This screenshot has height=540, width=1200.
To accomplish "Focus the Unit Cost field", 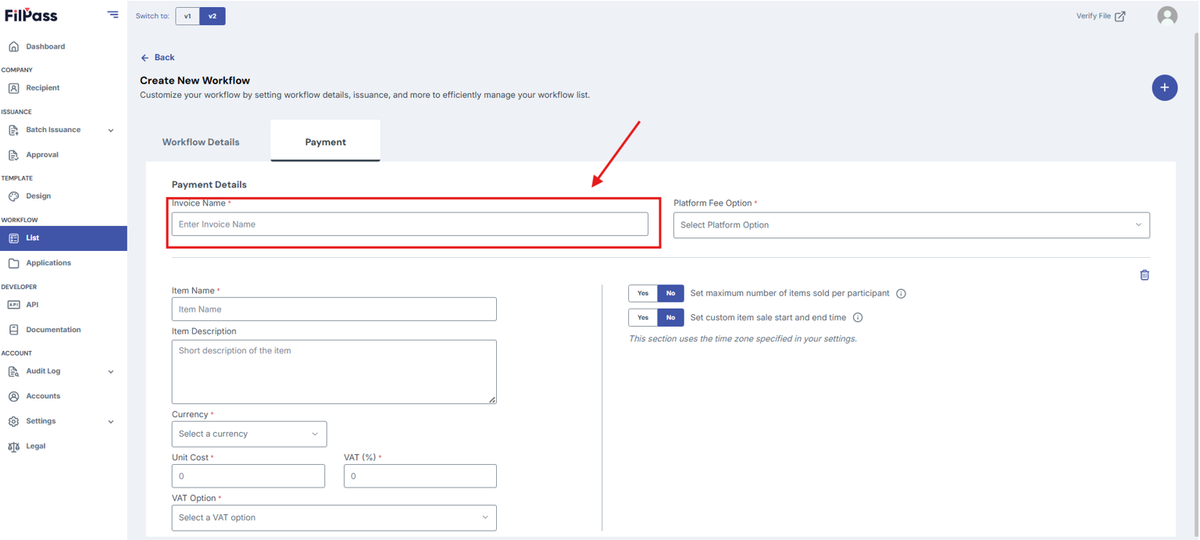I will coord(248,476).
